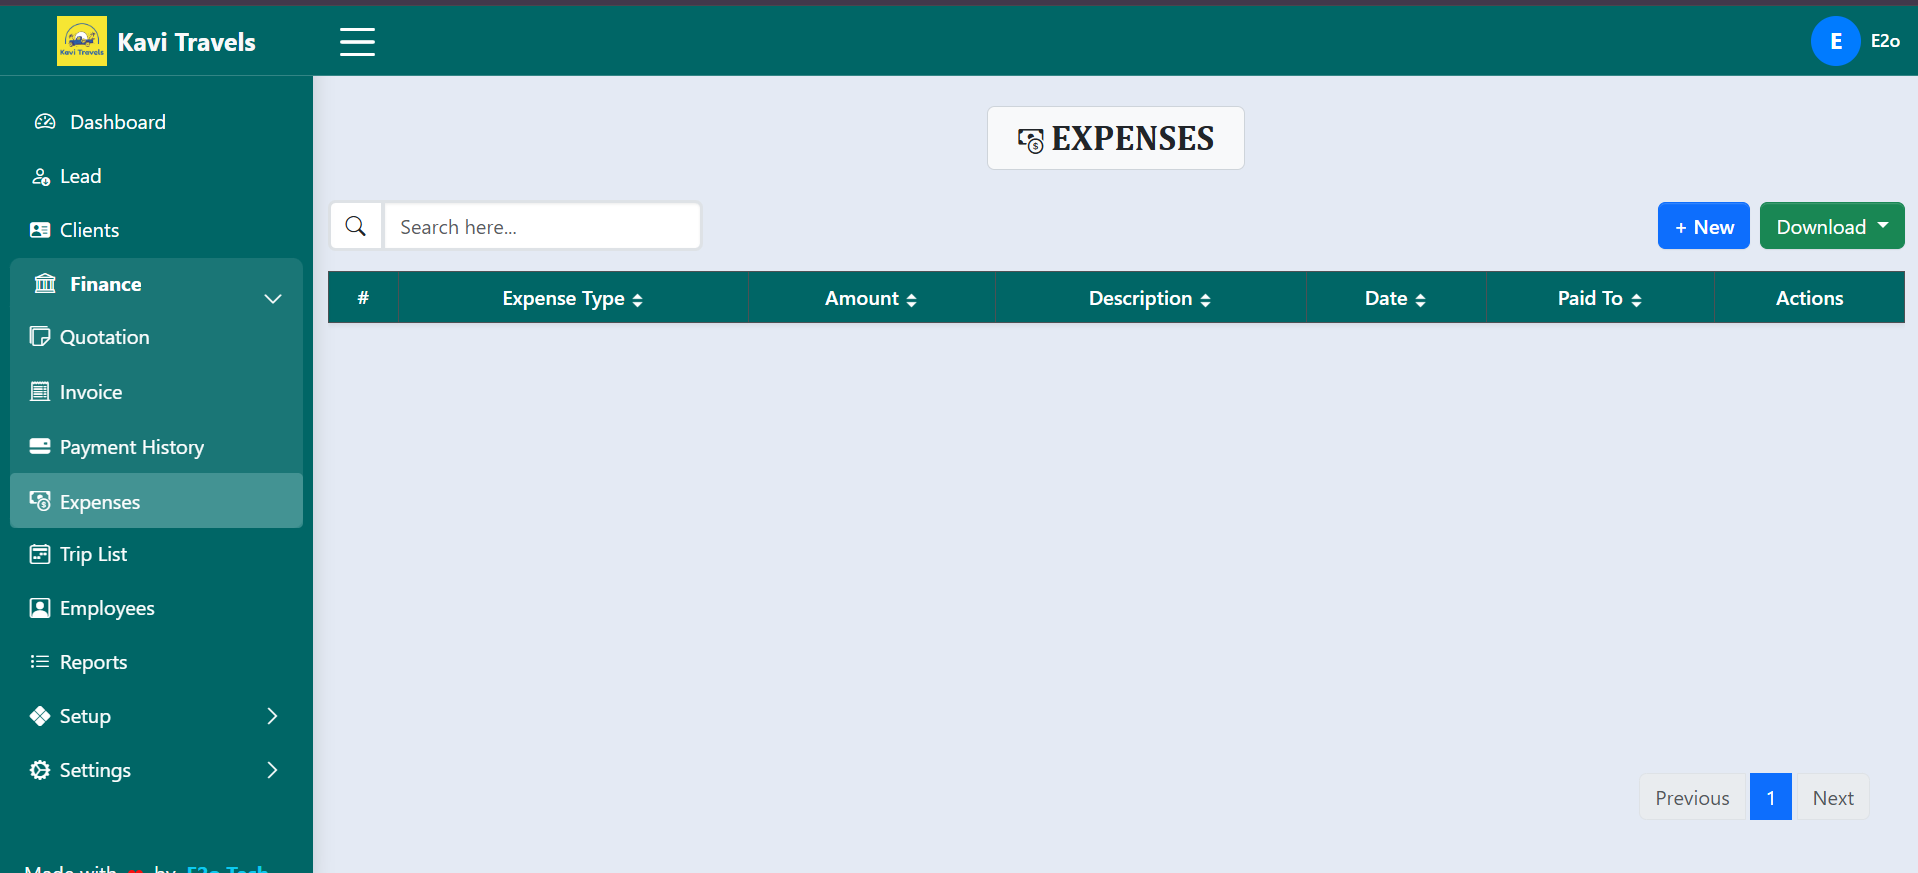Sort table by Date column arrows
The height and width of the screenshot is (873, 1918).
pos(1420,300)
